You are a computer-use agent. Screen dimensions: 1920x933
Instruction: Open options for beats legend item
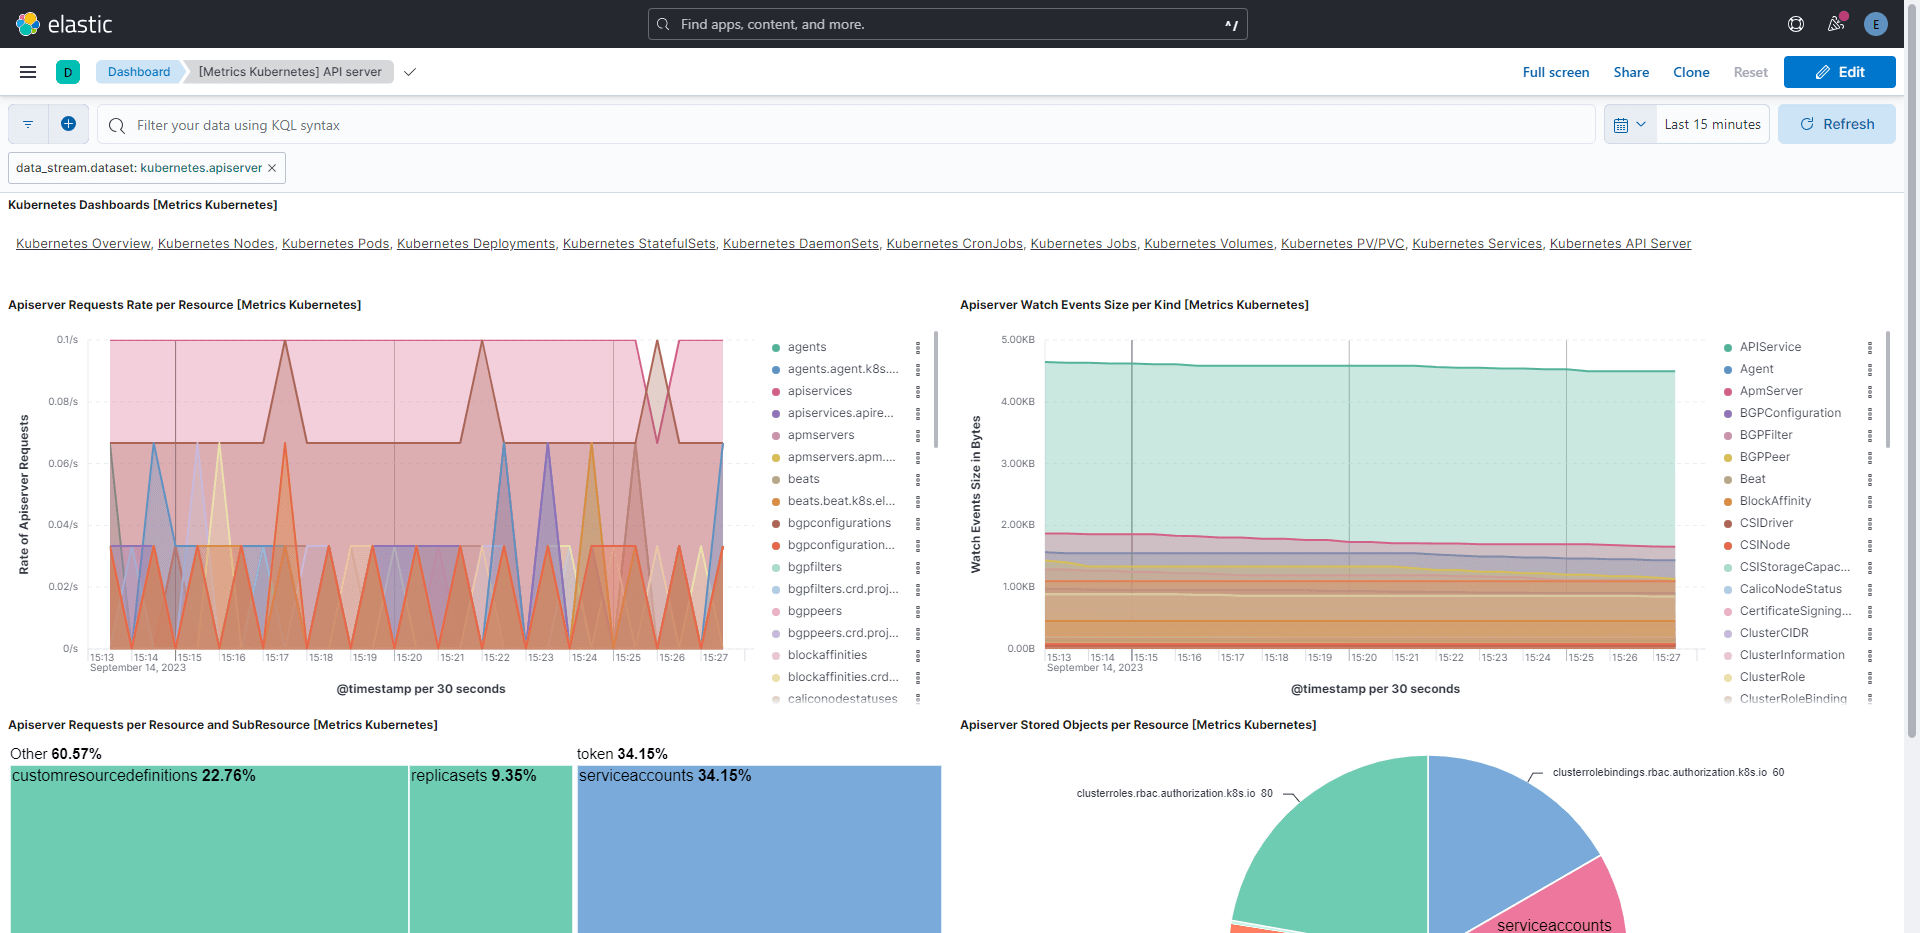[x=918, y=479]
